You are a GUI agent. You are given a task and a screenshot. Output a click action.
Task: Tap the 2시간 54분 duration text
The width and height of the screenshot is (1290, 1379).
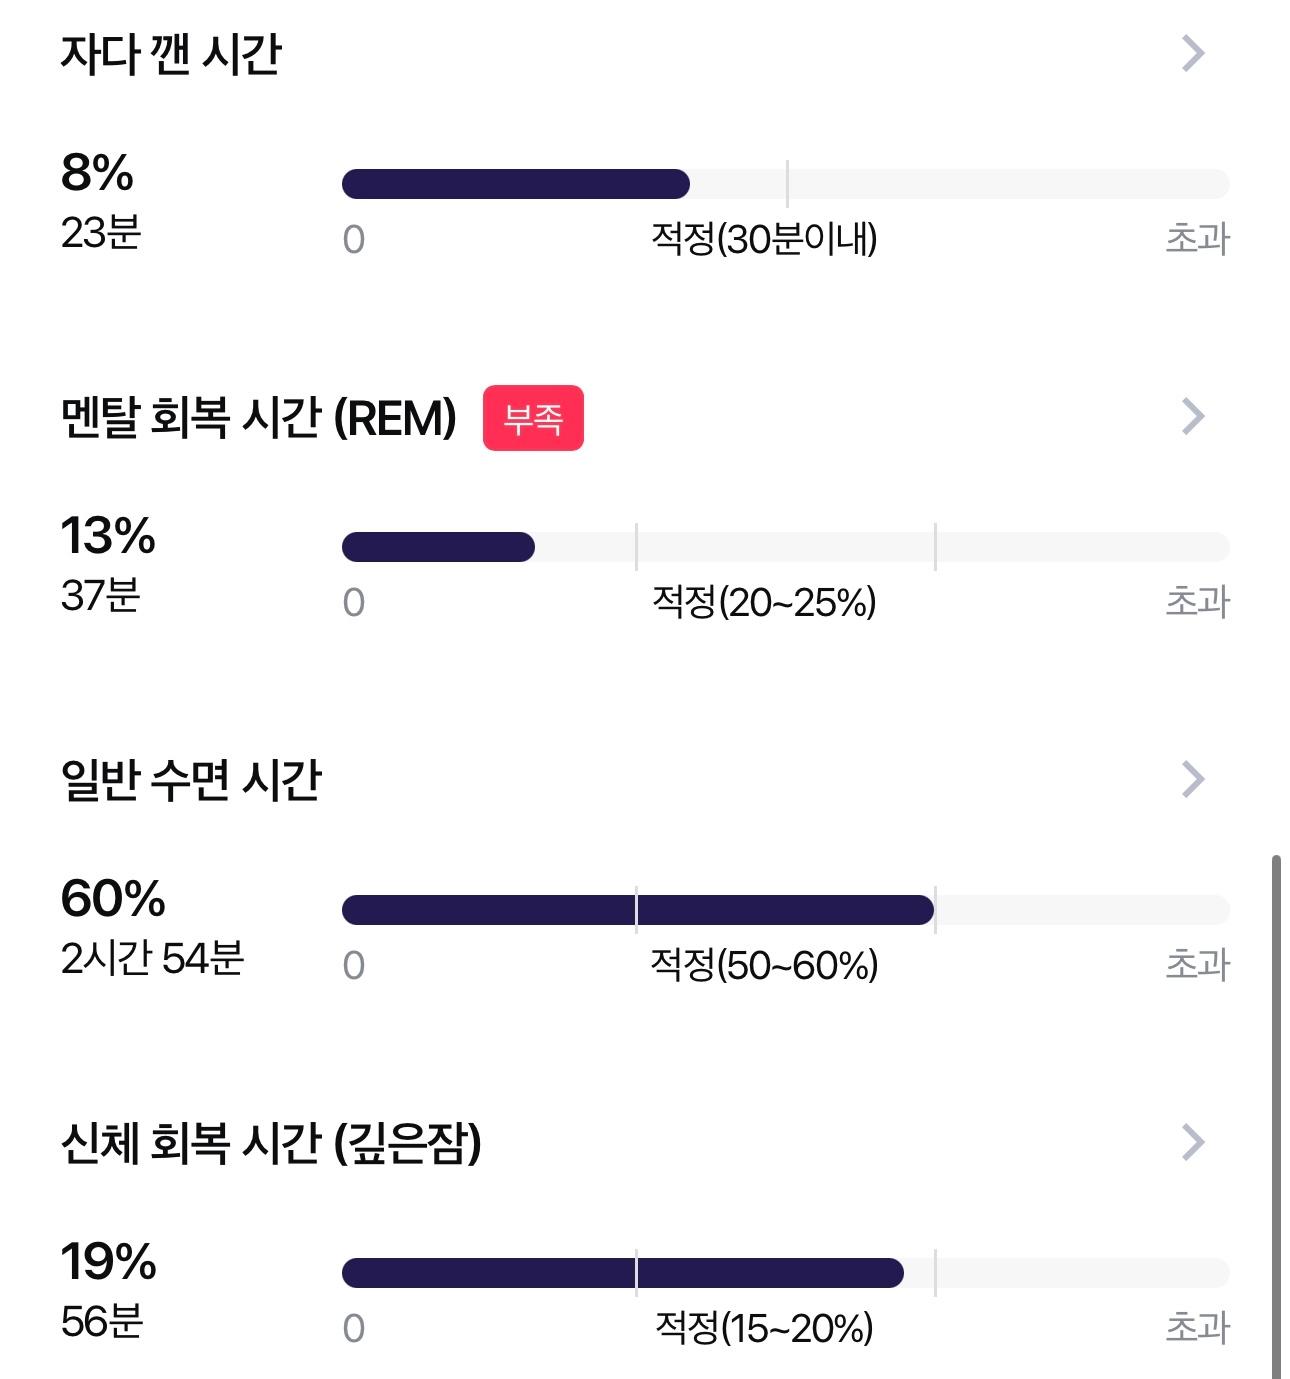152,958
